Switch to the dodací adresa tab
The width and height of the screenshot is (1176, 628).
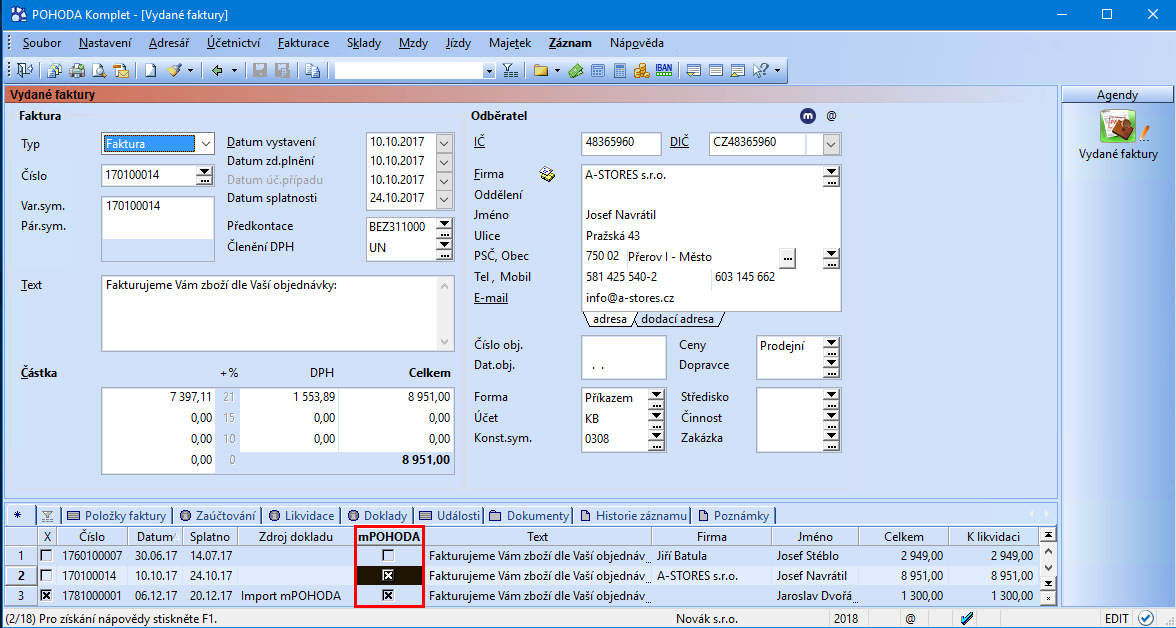tap(677, 319)
